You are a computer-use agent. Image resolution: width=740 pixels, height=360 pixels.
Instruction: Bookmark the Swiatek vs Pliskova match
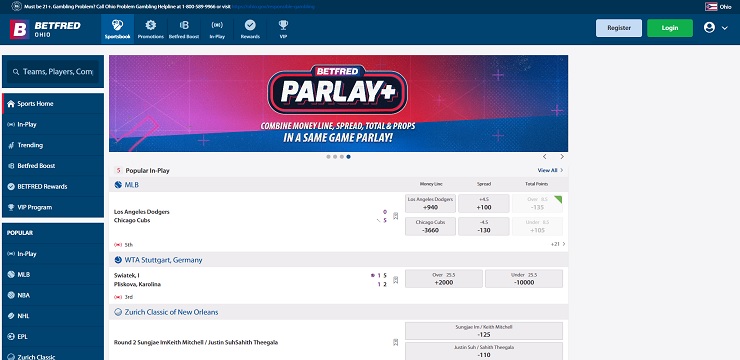coord(395,280)
